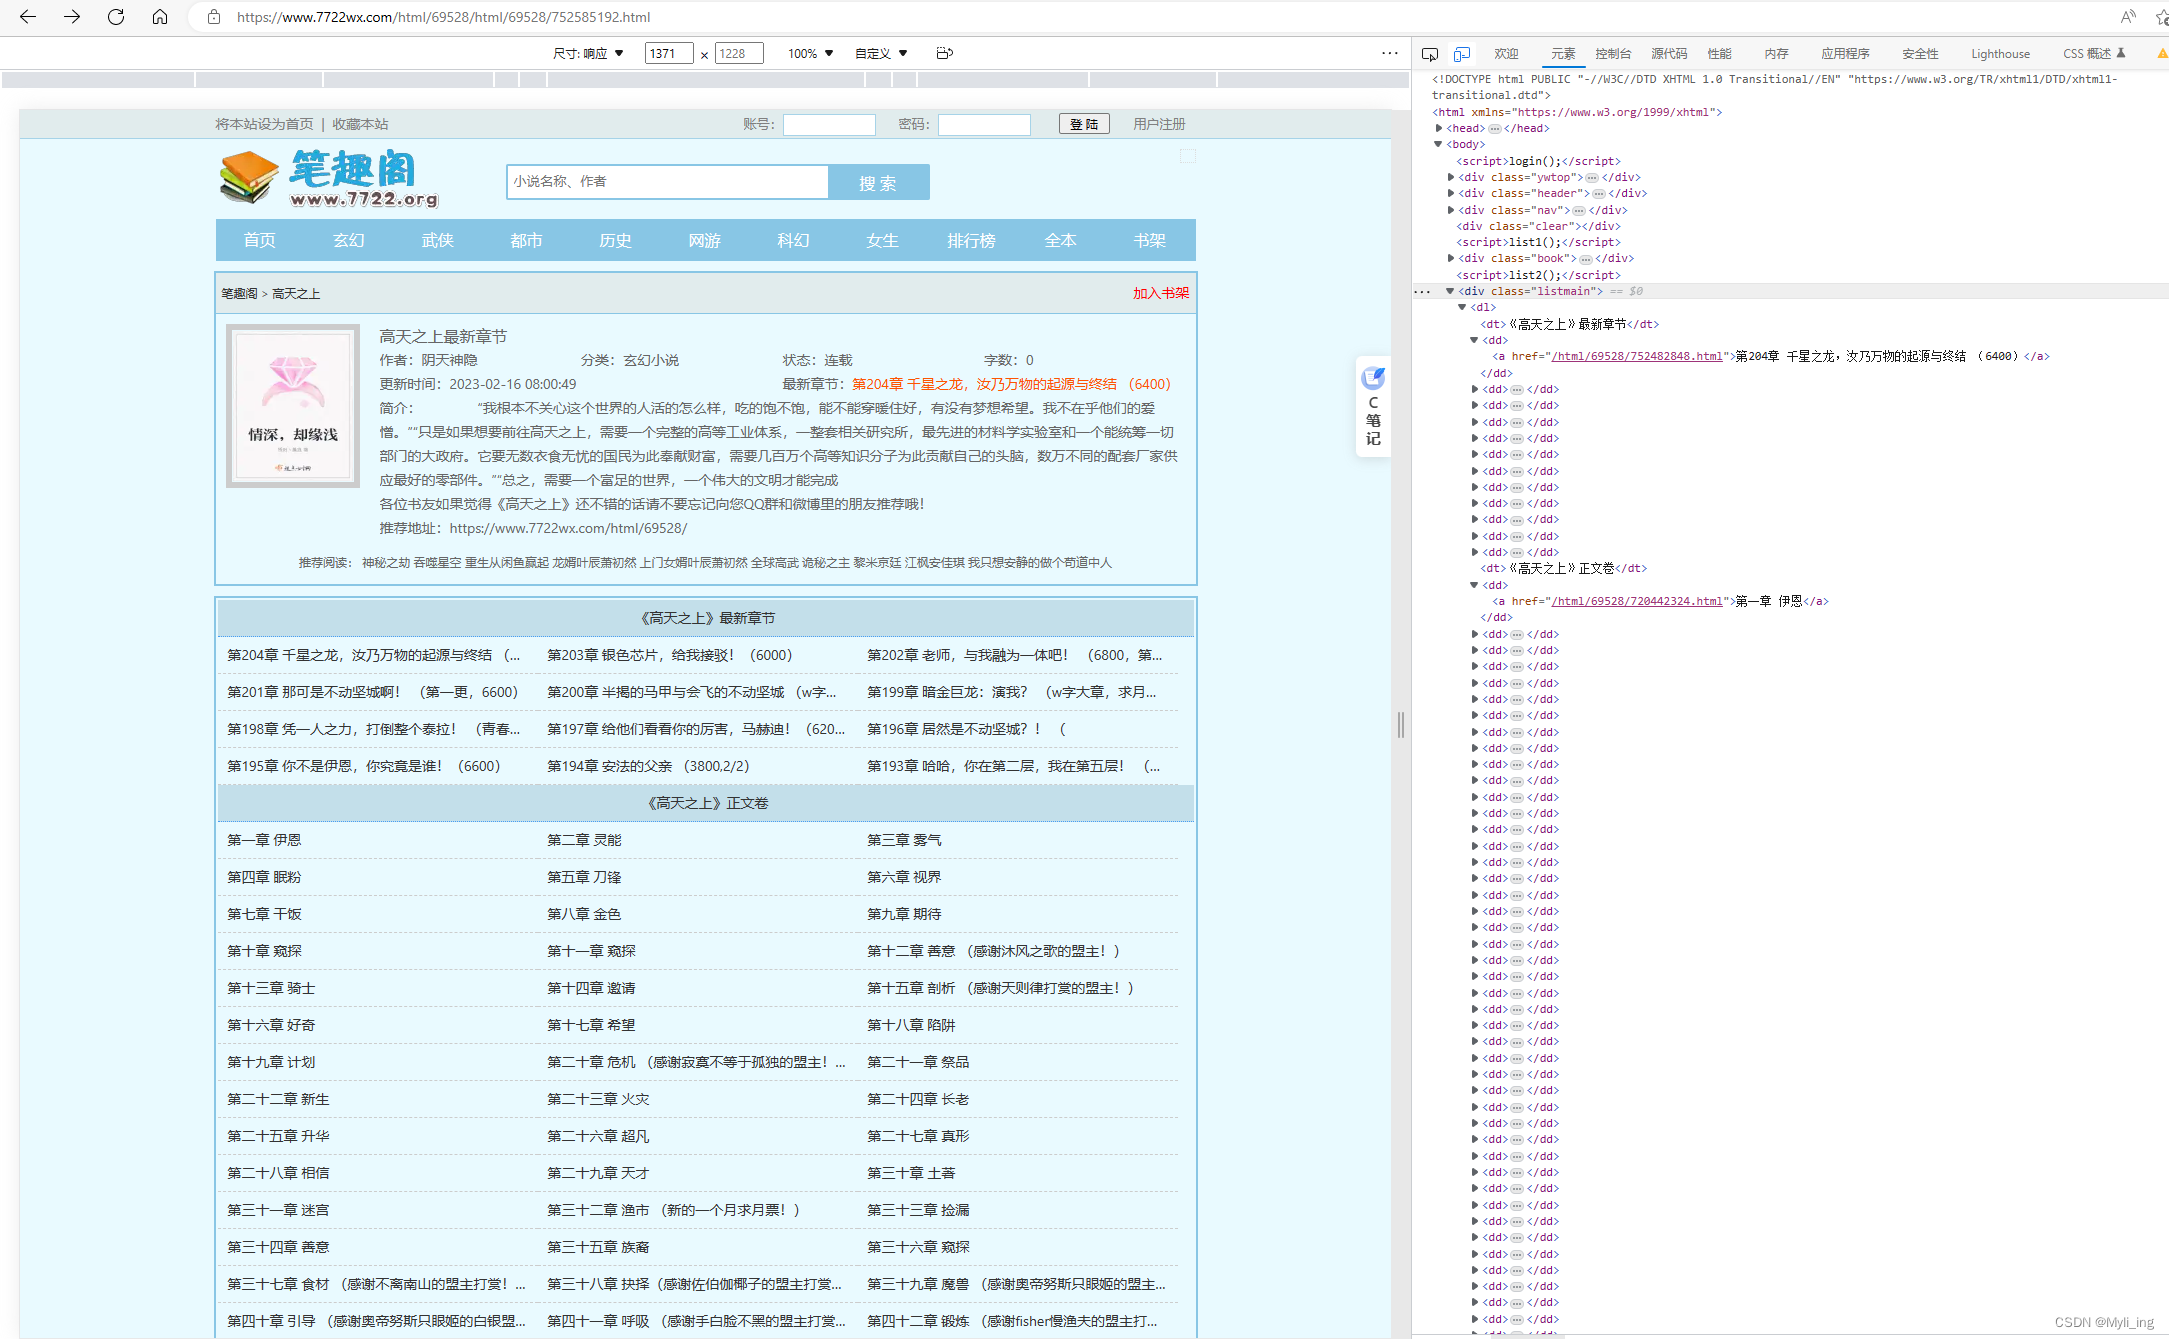The image size is (2169, 1339).
Task: Click the 加入书架 link
Action: coord(1160,294)
